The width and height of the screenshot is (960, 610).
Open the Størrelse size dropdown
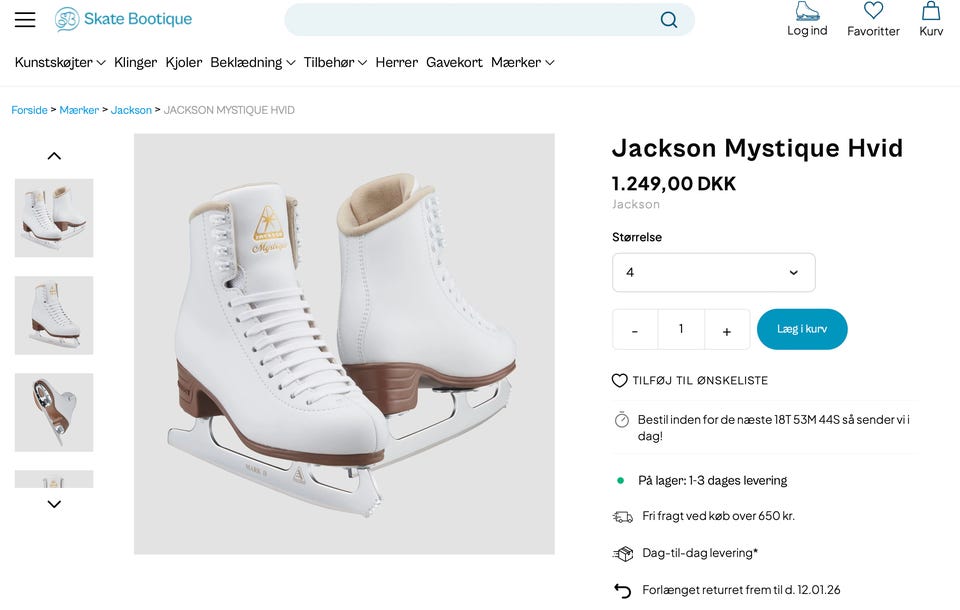coord(713,272)
